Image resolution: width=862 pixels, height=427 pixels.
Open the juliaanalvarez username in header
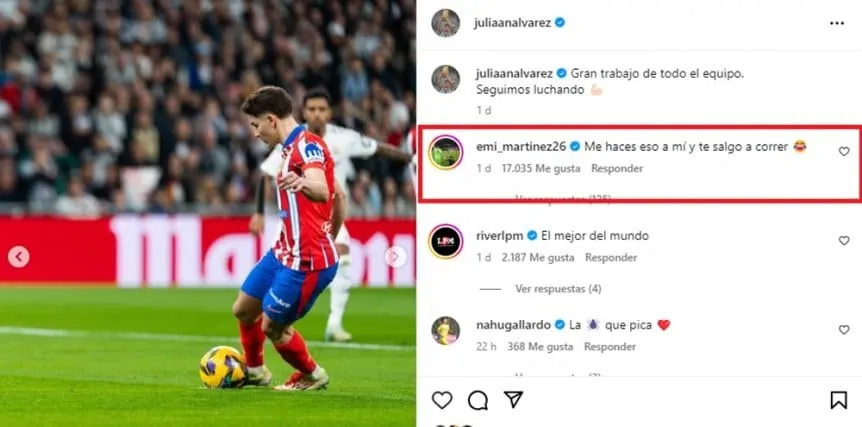point(512,23)
